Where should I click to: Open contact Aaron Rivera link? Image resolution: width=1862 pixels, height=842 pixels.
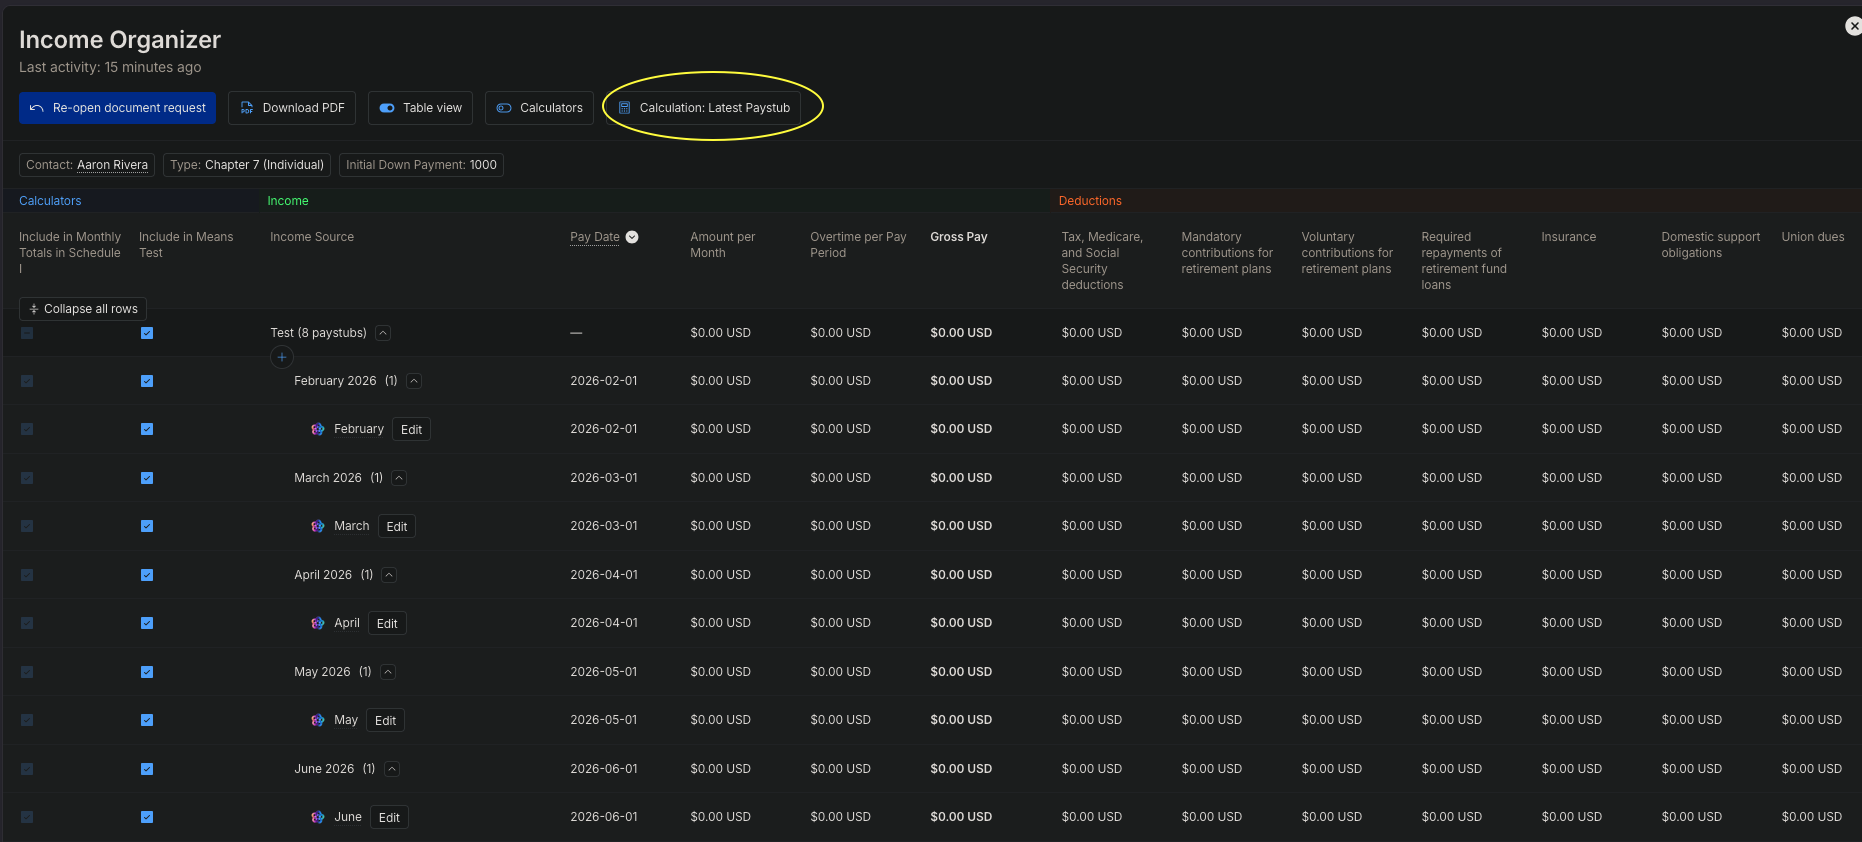(112, 165)
